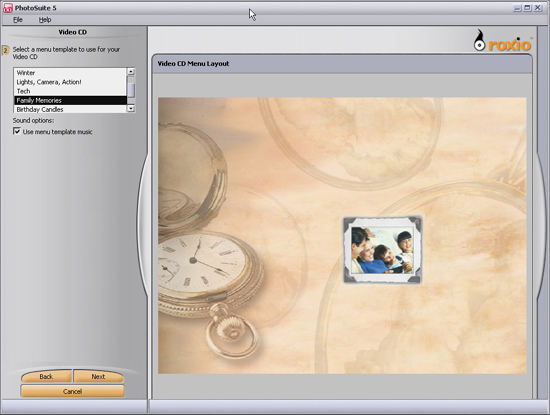Click the Back button
550x415 pixels.
pyautogui.click(x=46, y=376)
